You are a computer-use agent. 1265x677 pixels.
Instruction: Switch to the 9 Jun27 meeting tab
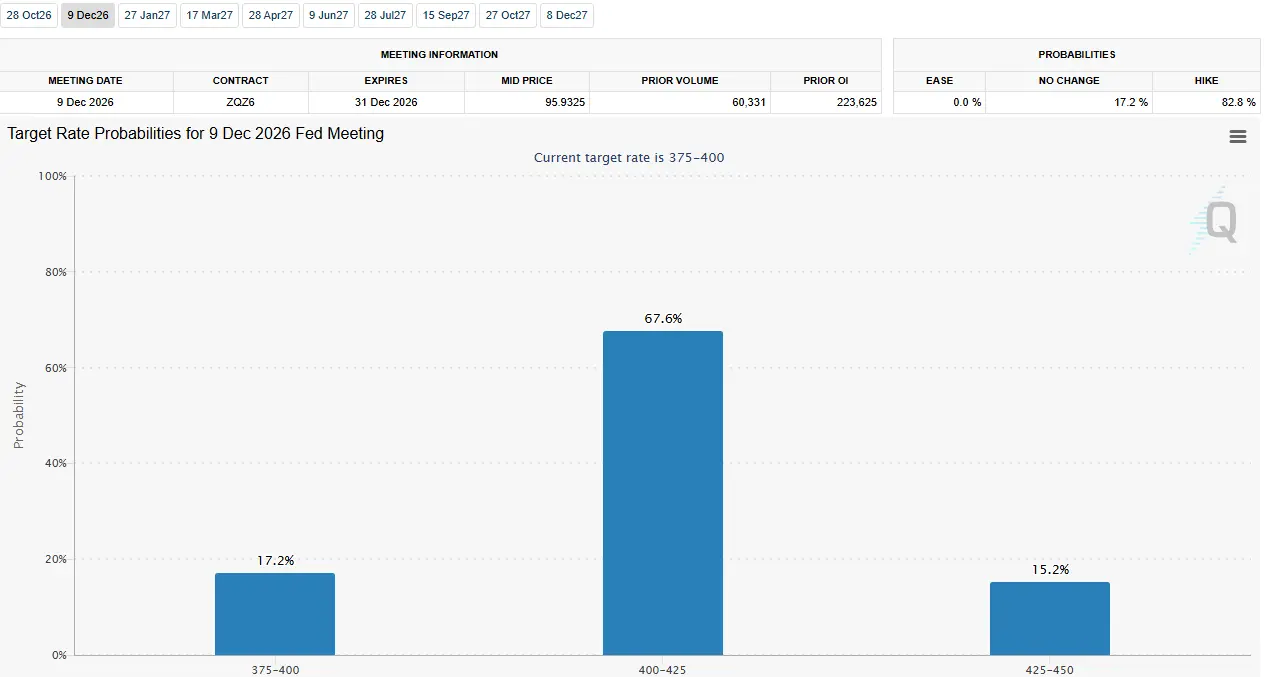coord(329,15)
